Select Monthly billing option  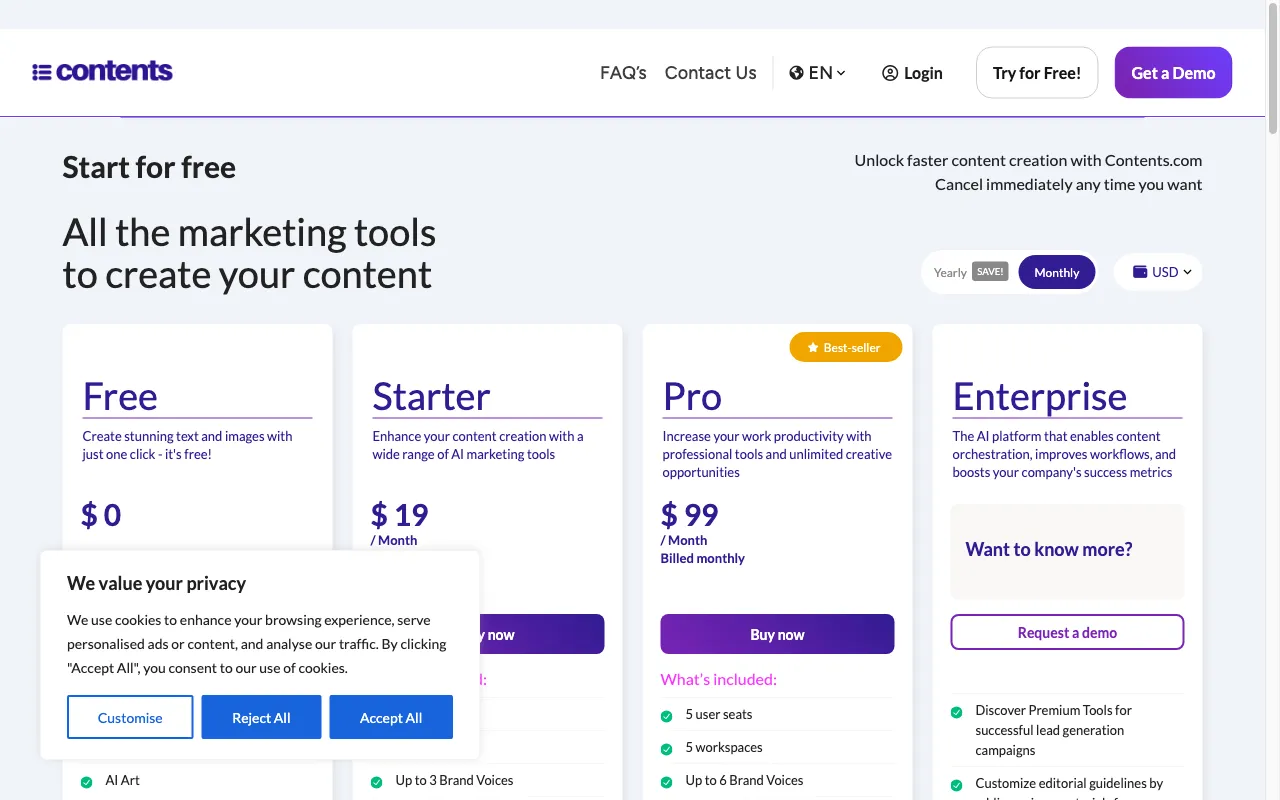pos(1057,272)
